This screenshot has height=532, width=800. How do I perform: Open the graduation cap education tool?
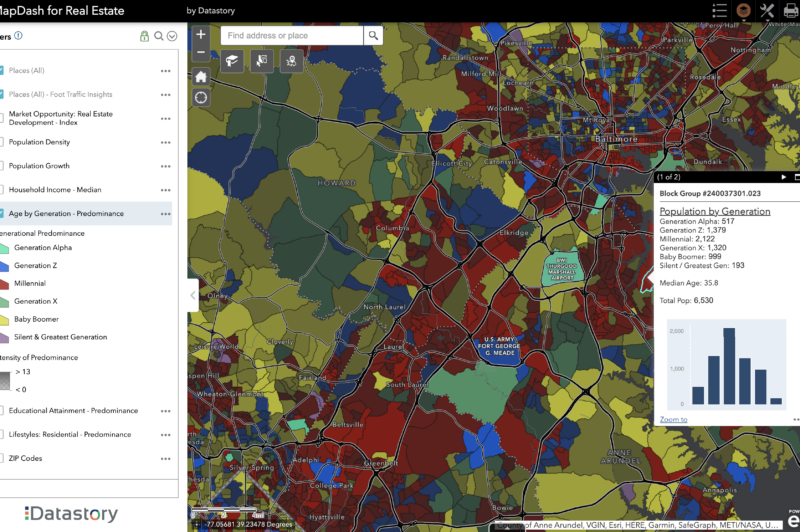[x=232, y=61]
